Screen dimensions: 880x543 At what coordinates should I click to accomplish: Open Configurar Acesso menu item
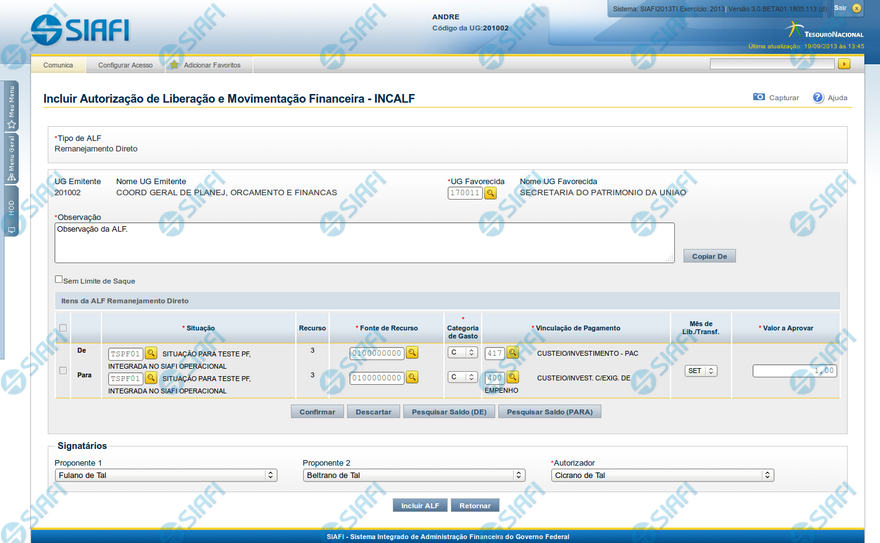[125, 65]
